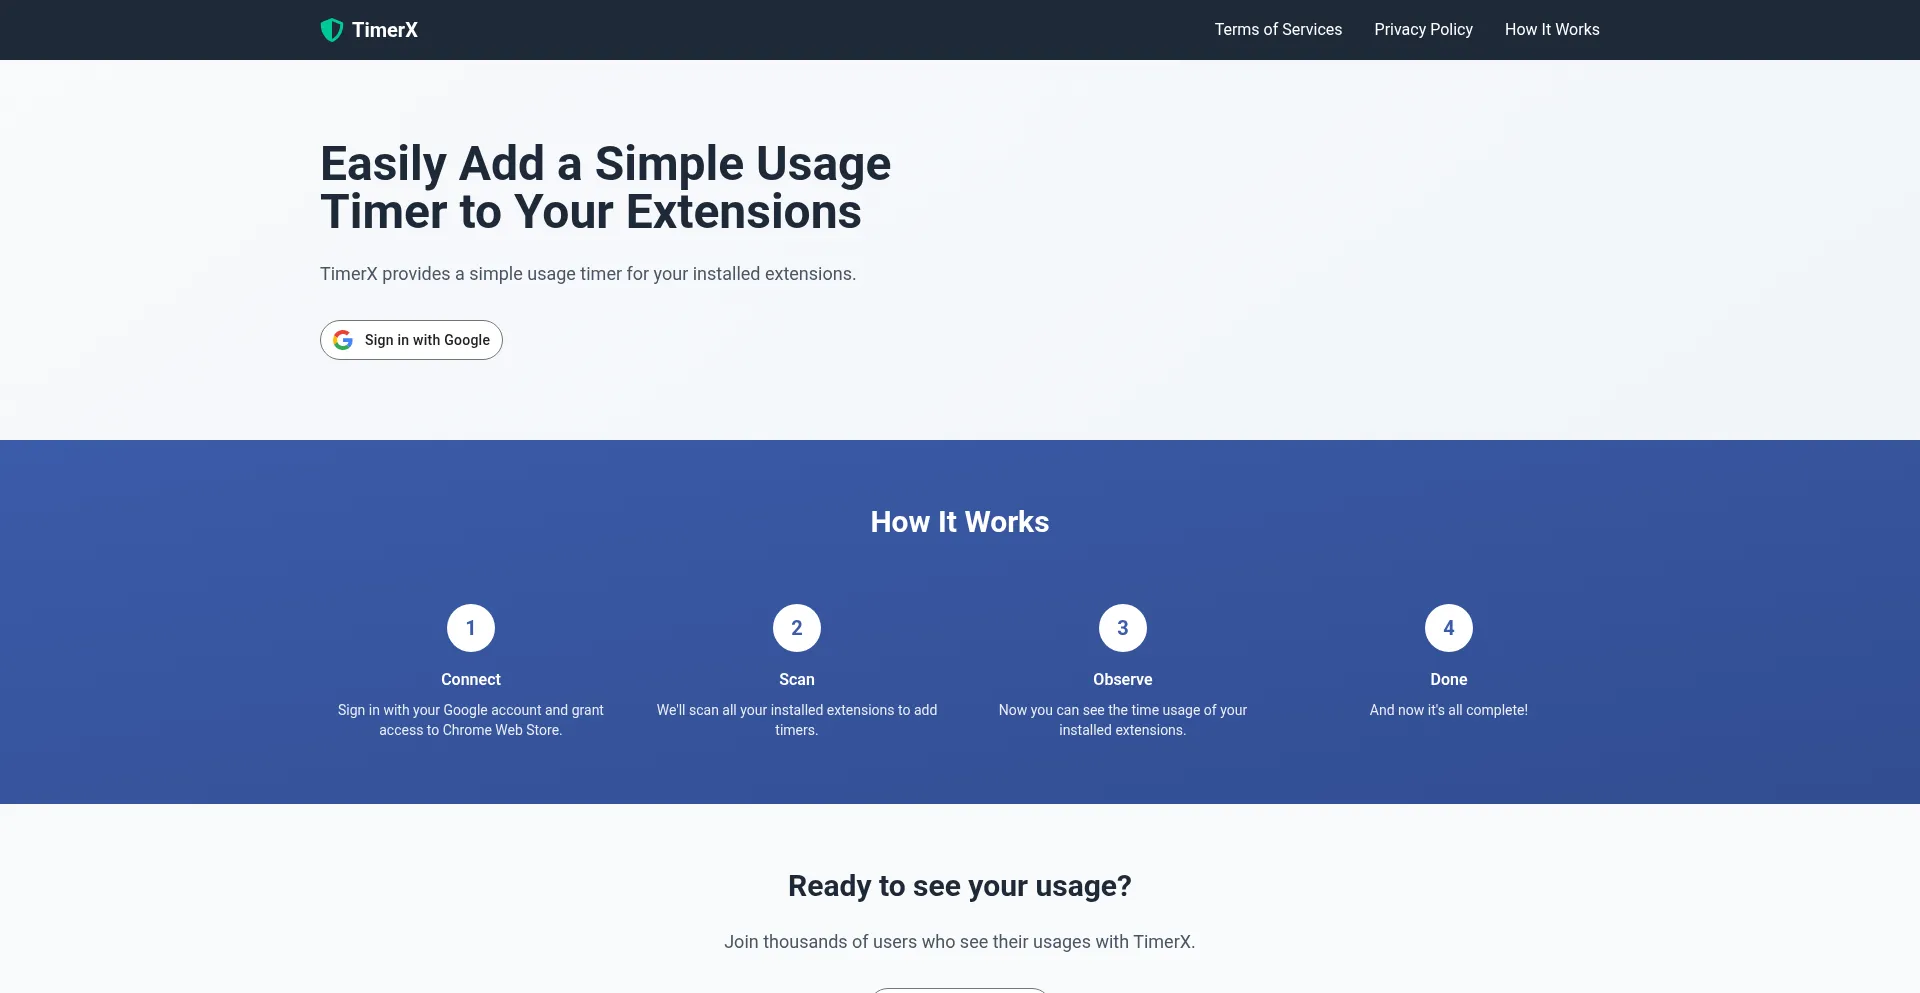1920x993 pixels.
Task: Open the Terms of Services page
Action: pyautogui.click(x=1278, y=30)
